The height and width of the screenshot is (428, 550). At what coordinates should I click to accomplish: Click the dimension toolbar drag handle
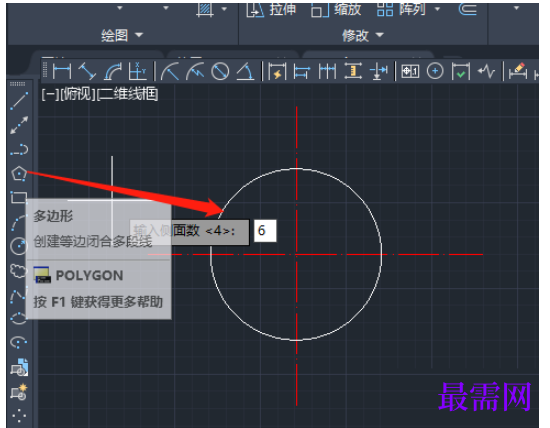tap(45, 70)
